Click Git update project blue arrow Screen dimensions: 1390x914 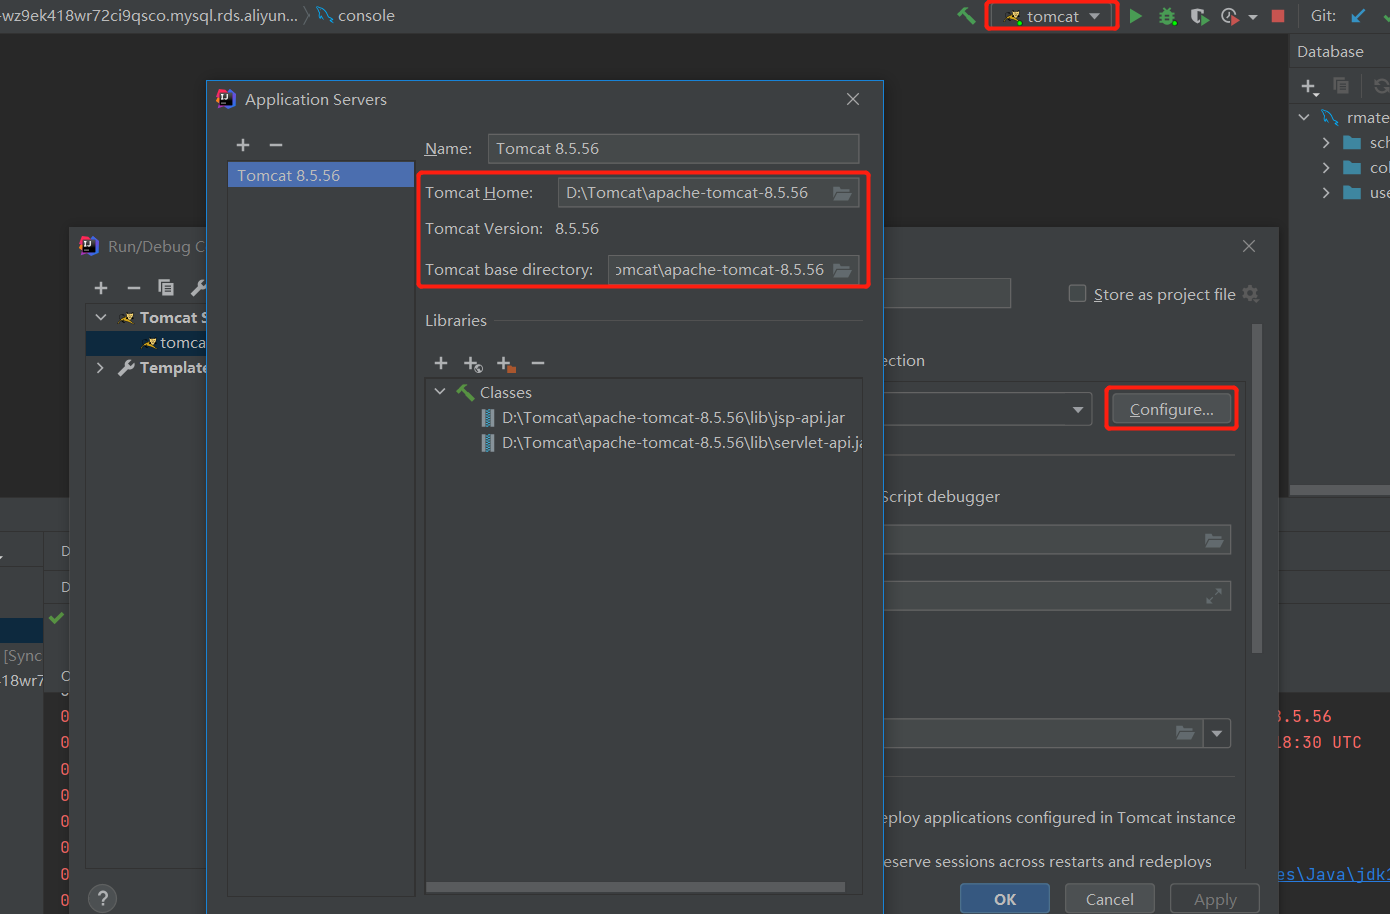pyautogui.click(x=1358, y=16)
